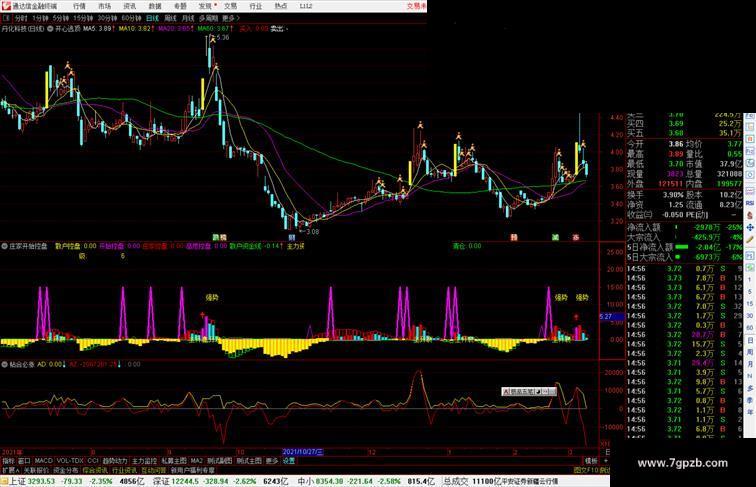The image size is (756, 487).
Task: Click the round icon before 庄家开始控盘
Action: click(x=4, y=246)
